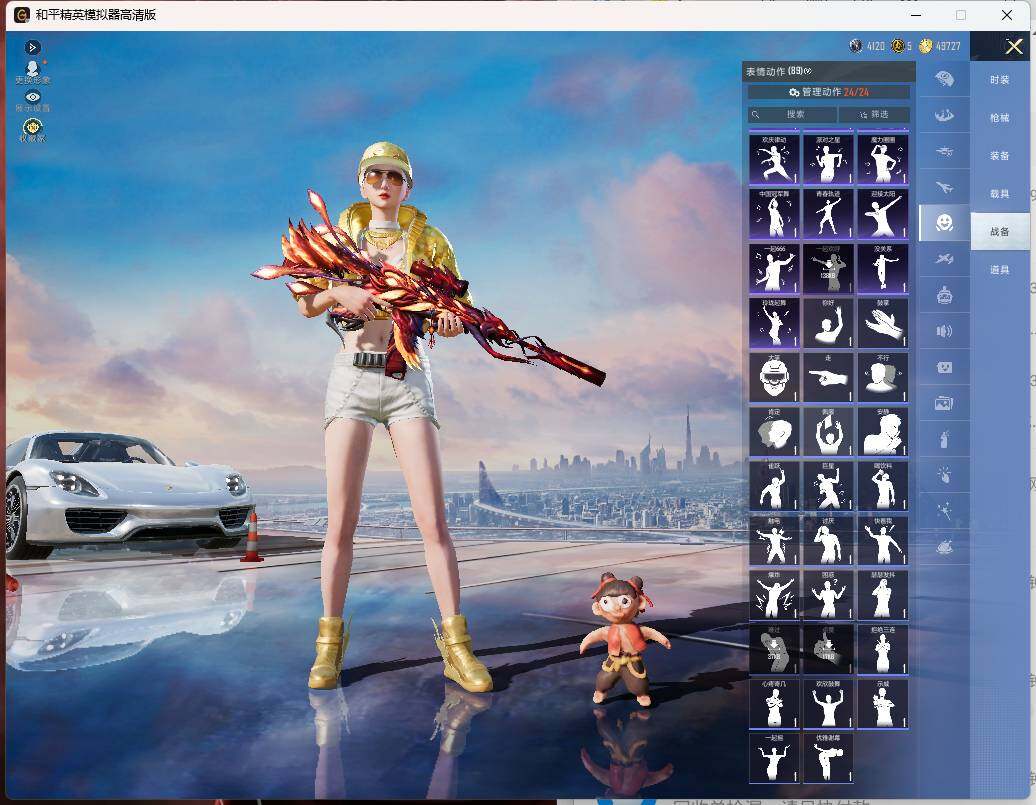Click the 管理动作 24/24 button
1036x805 pixels.
(x=829, y=92)
